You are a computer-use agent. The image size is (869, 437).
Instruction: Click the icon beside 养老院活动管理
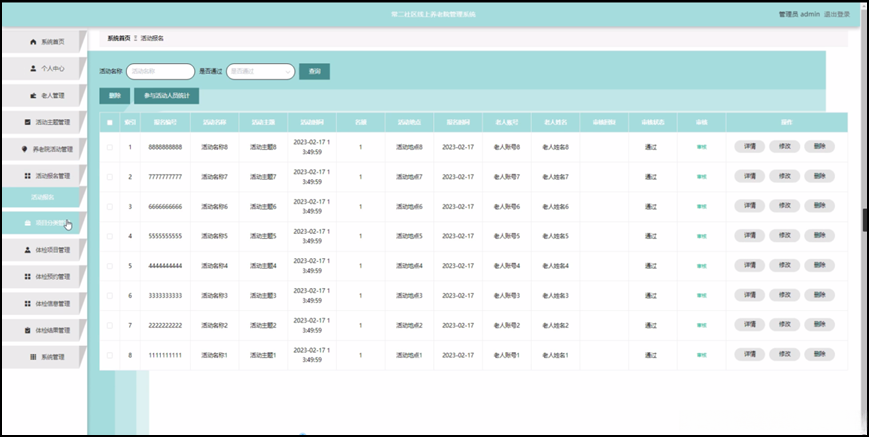(x=24, y=149)
